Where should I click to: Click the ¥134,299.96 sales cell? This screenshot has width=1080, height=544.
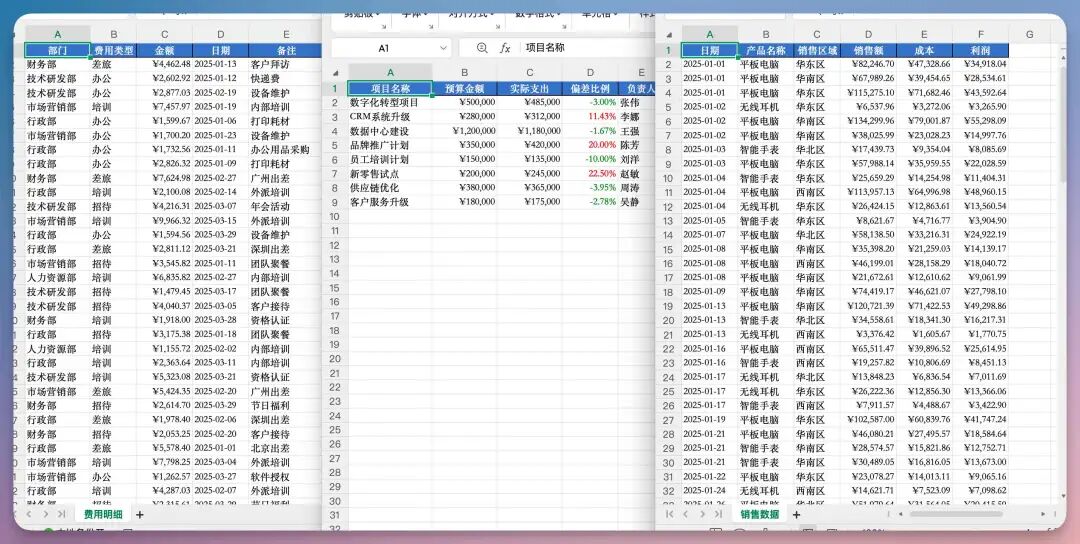868,121
